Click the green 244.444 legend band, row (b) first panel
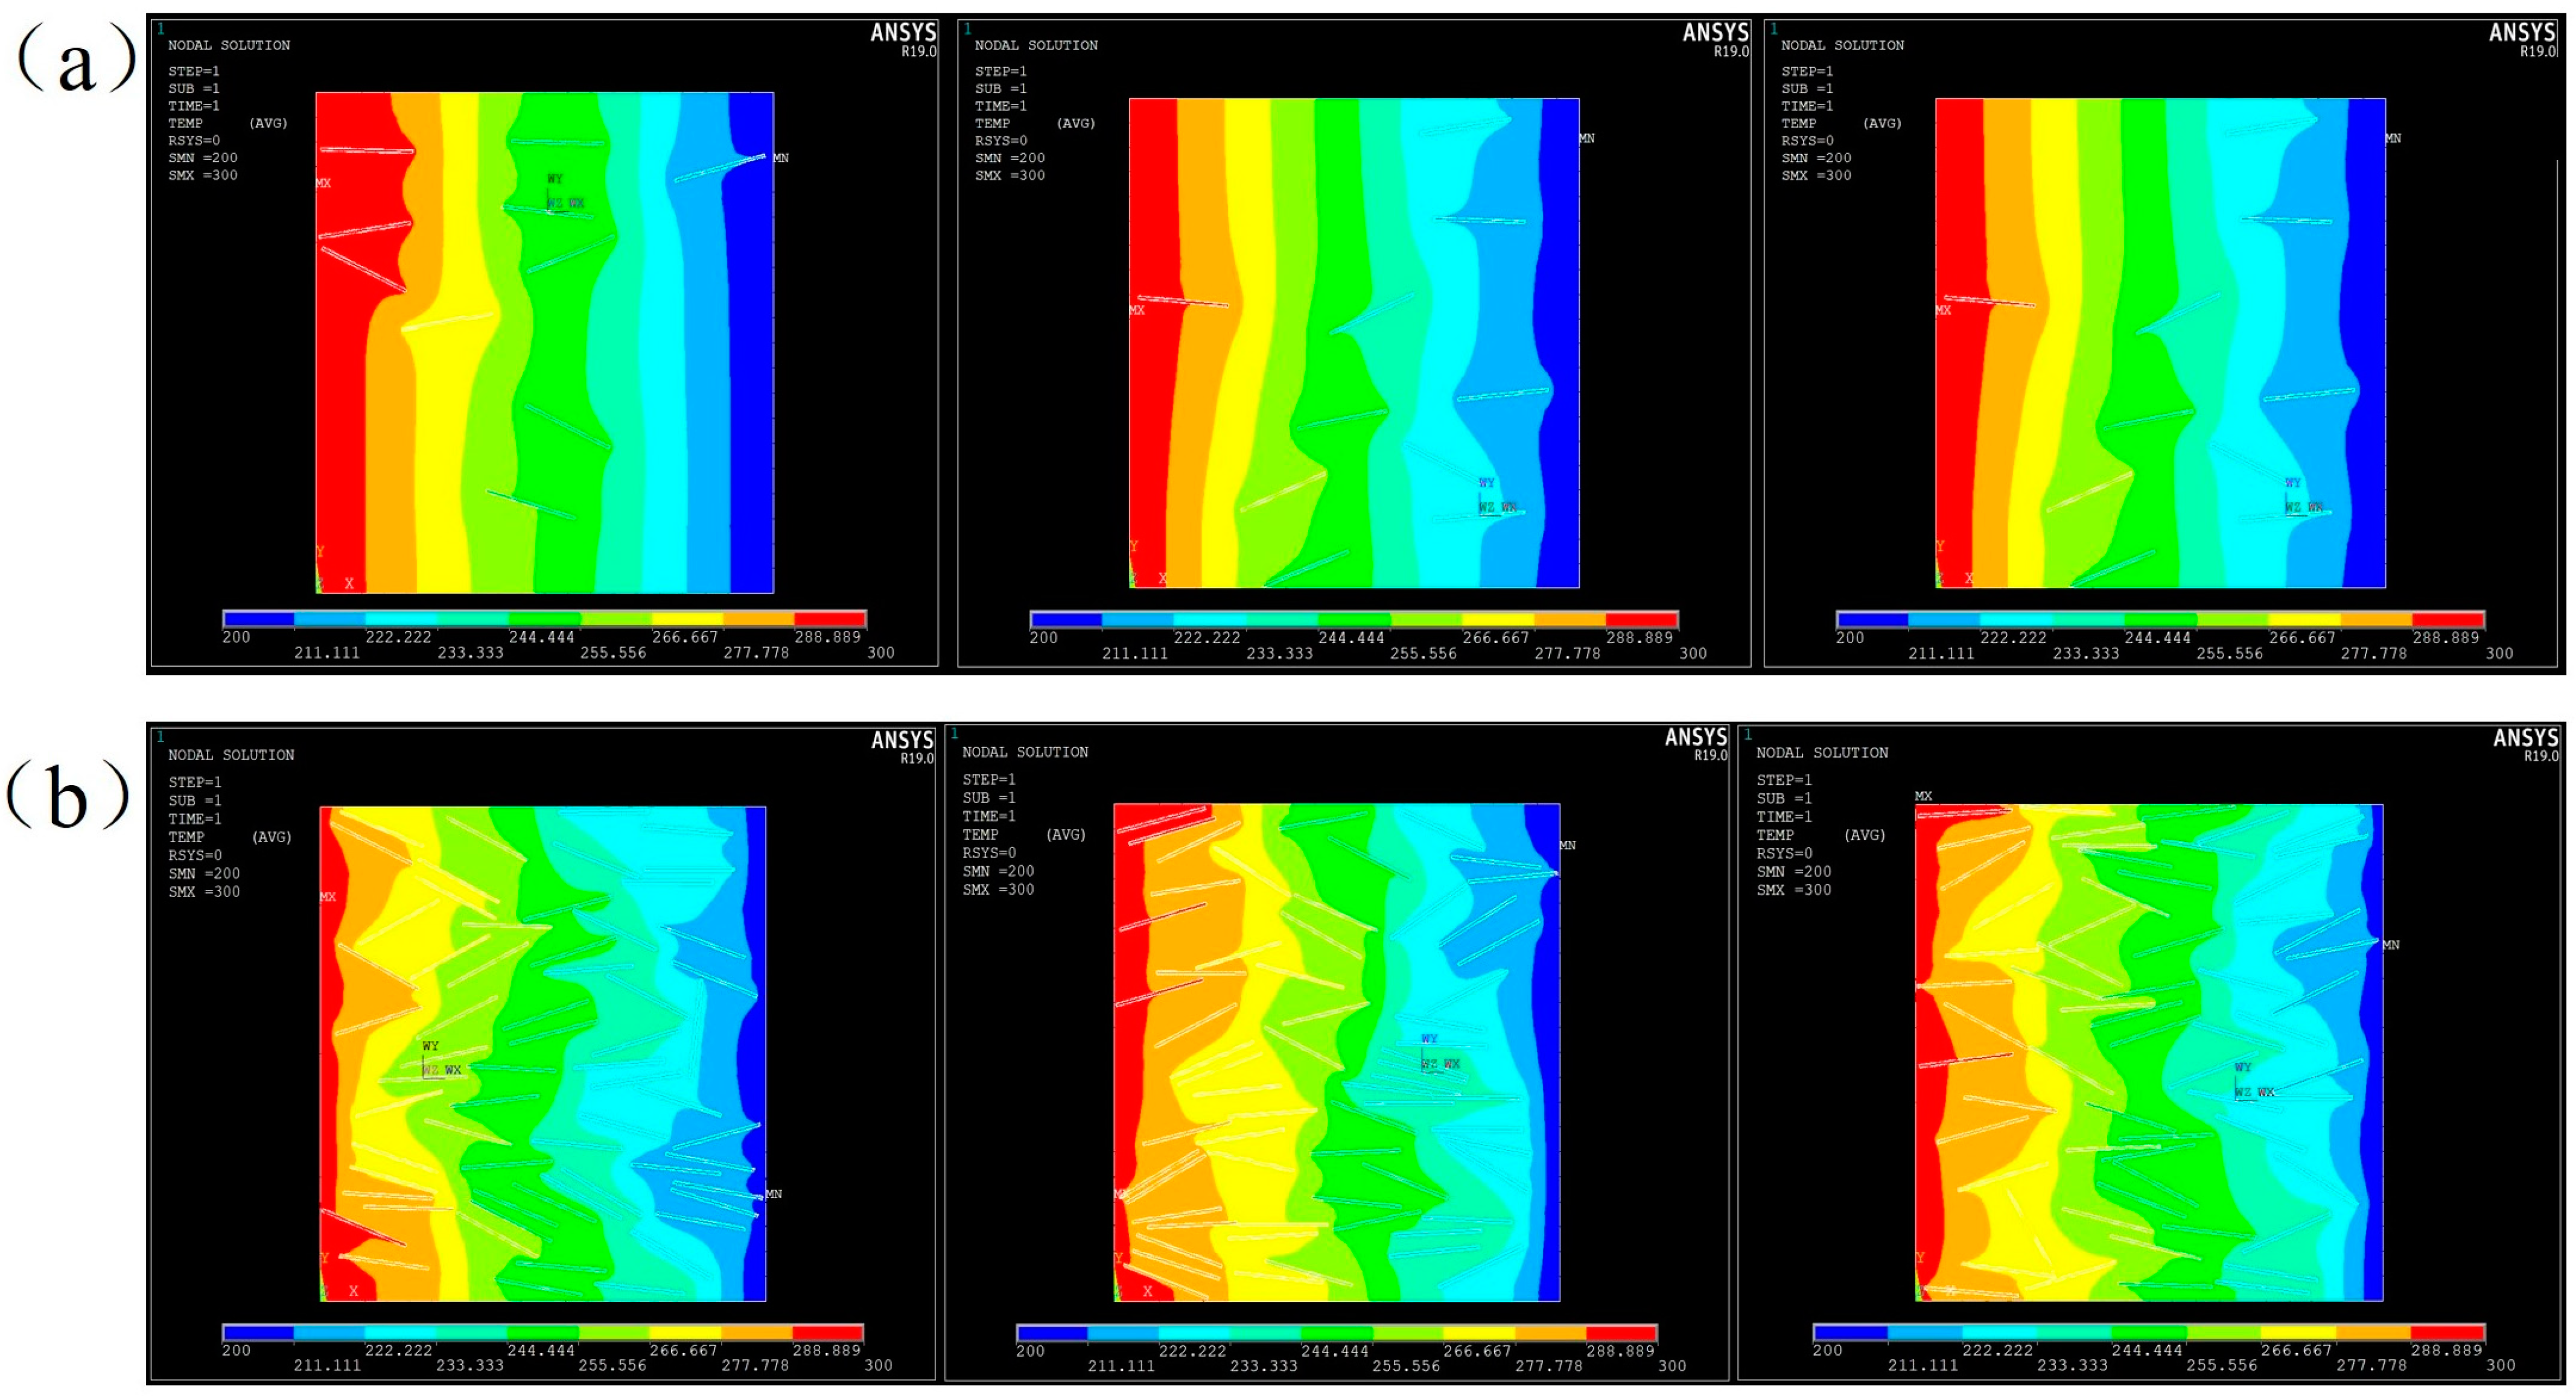 [x=542, y=1333]
